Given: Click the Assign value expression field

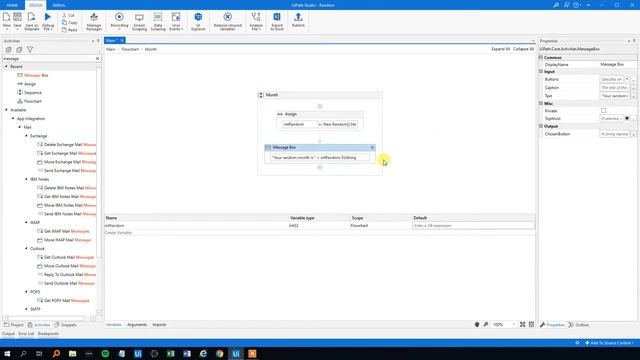Looking at the screenshot, I should pos(340,124).
